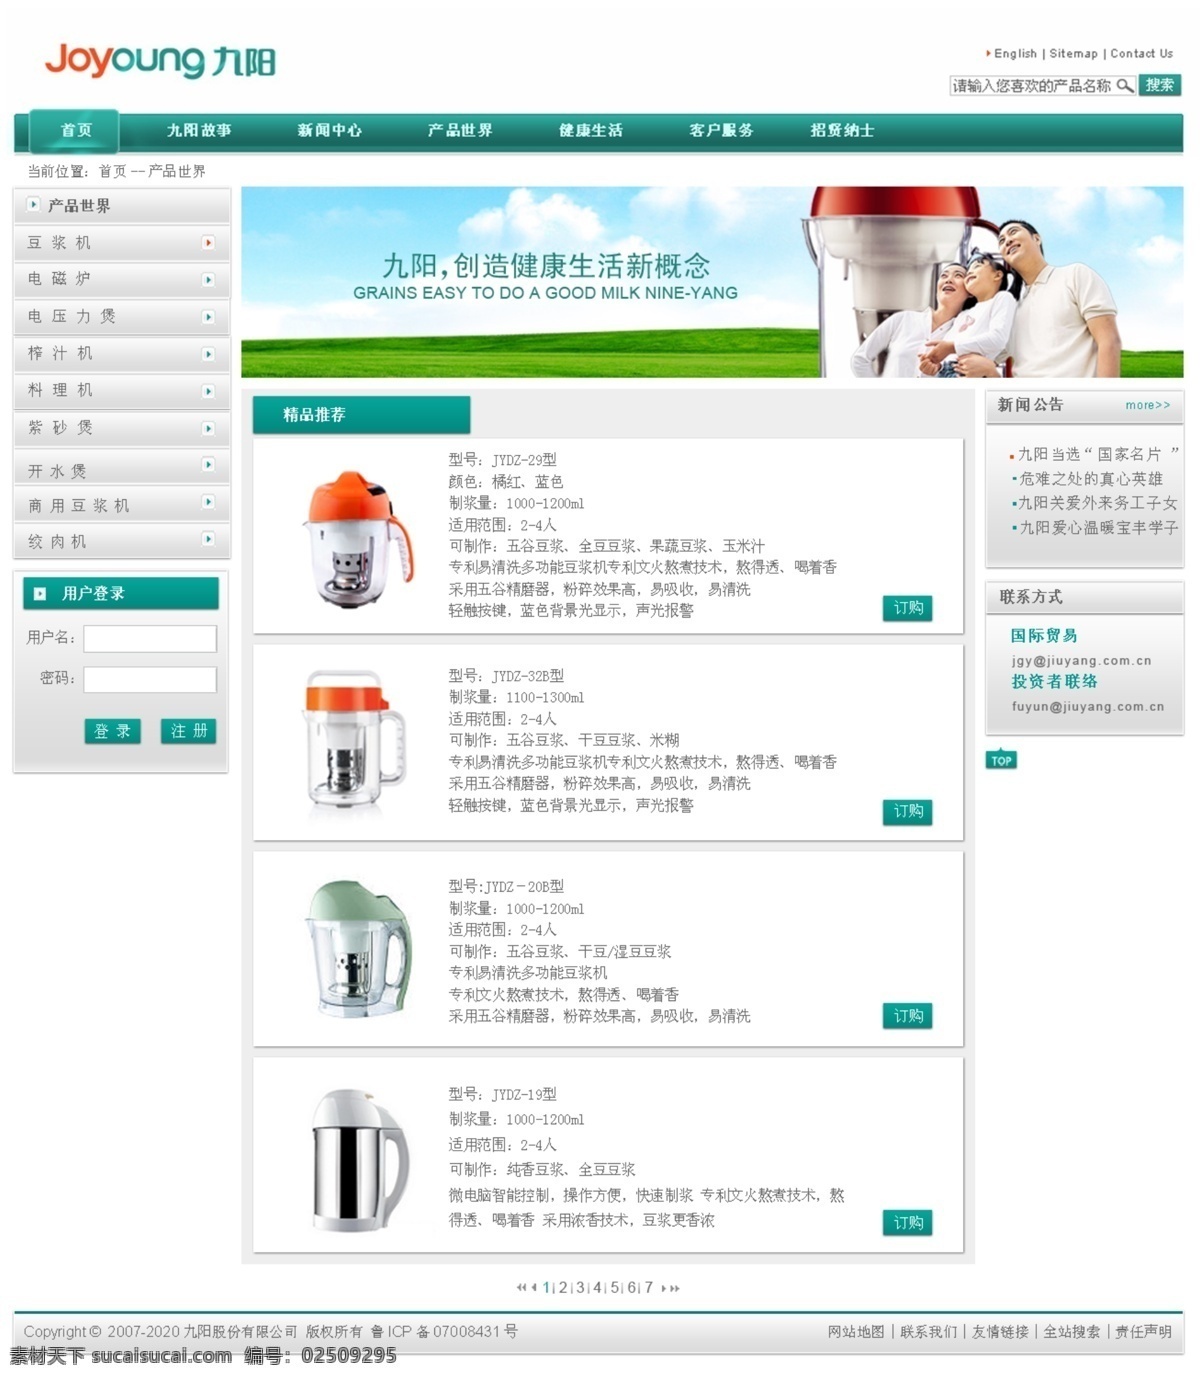Click the family banner image

point(712,282)
